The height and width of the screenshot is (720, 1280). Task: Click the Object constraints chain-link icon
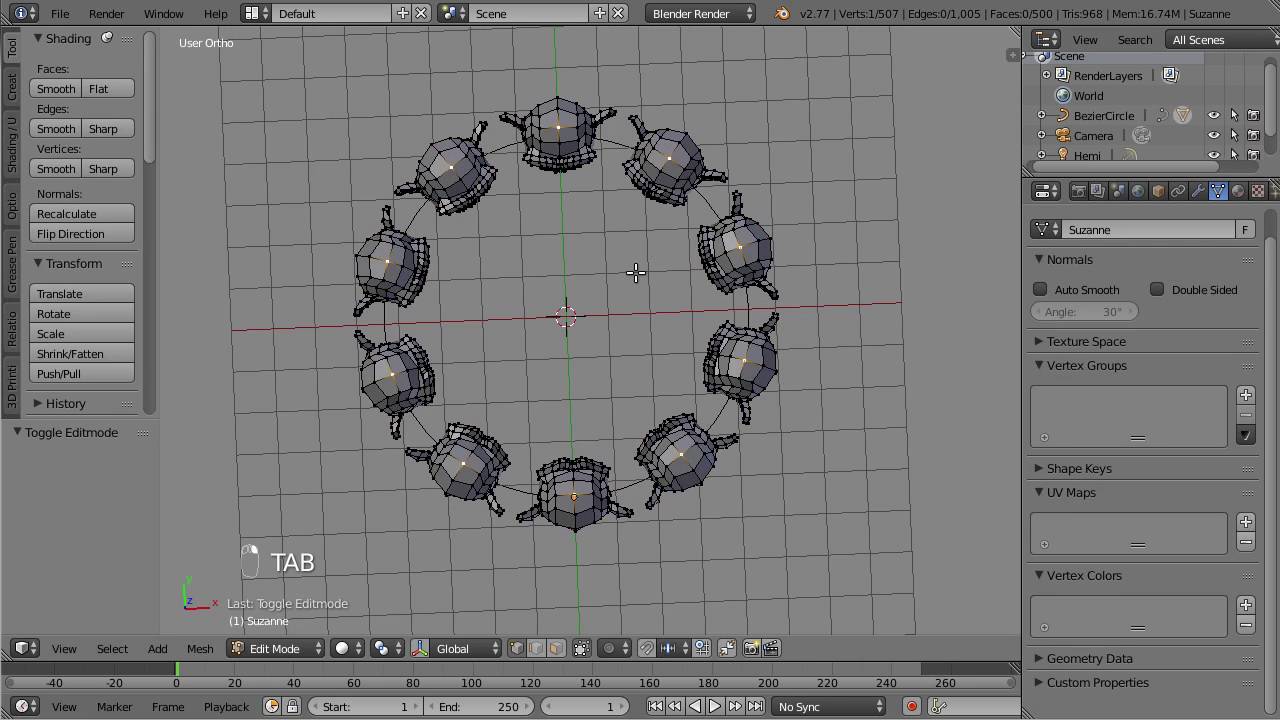click(1178, 191)
